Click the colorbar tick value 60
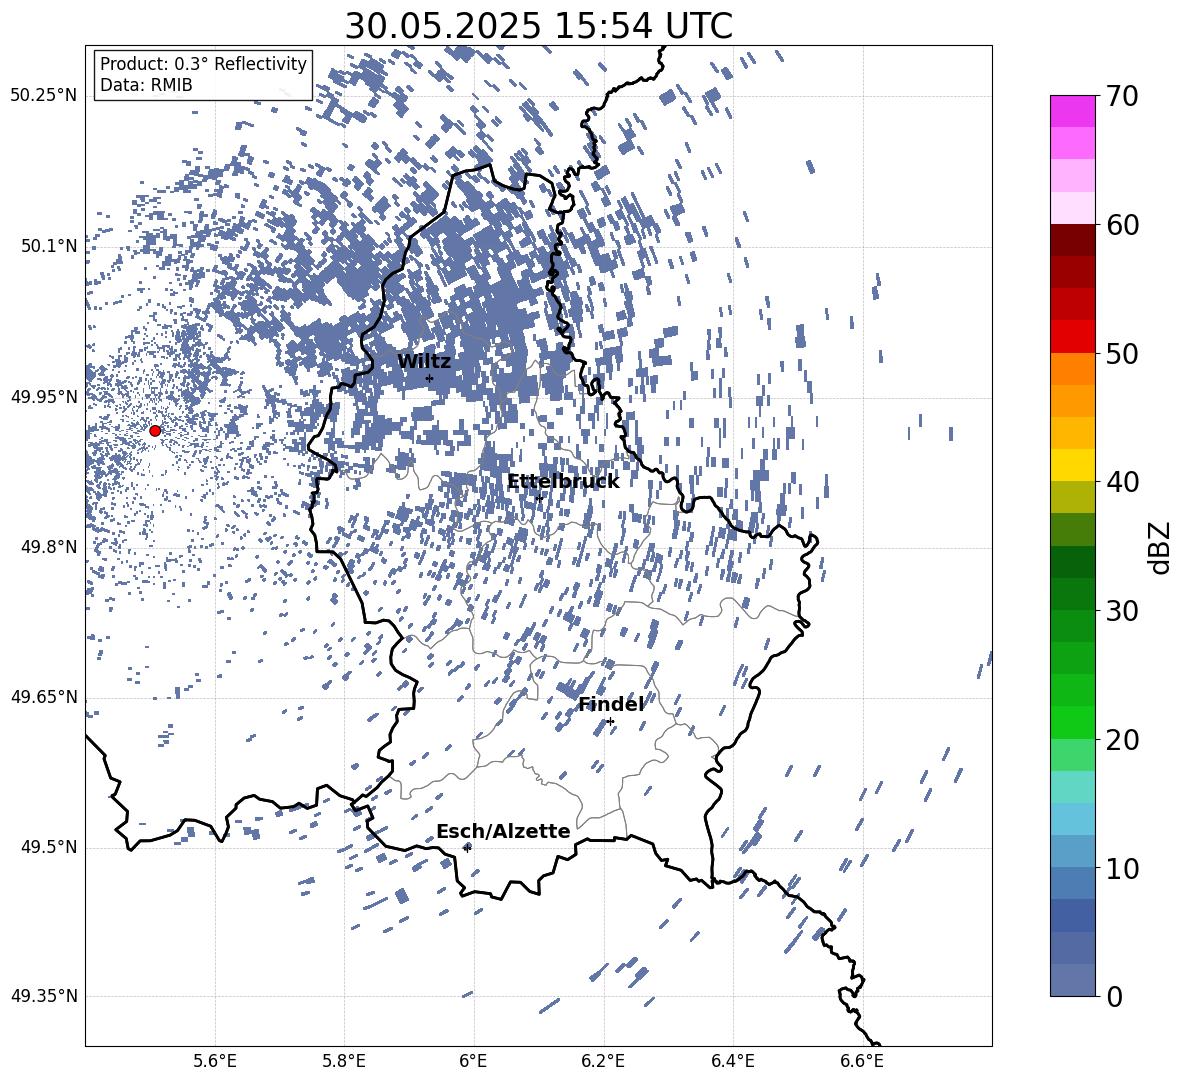Image resolution: width=1184 pixels, height=1081 pixels. [1122, 225]
